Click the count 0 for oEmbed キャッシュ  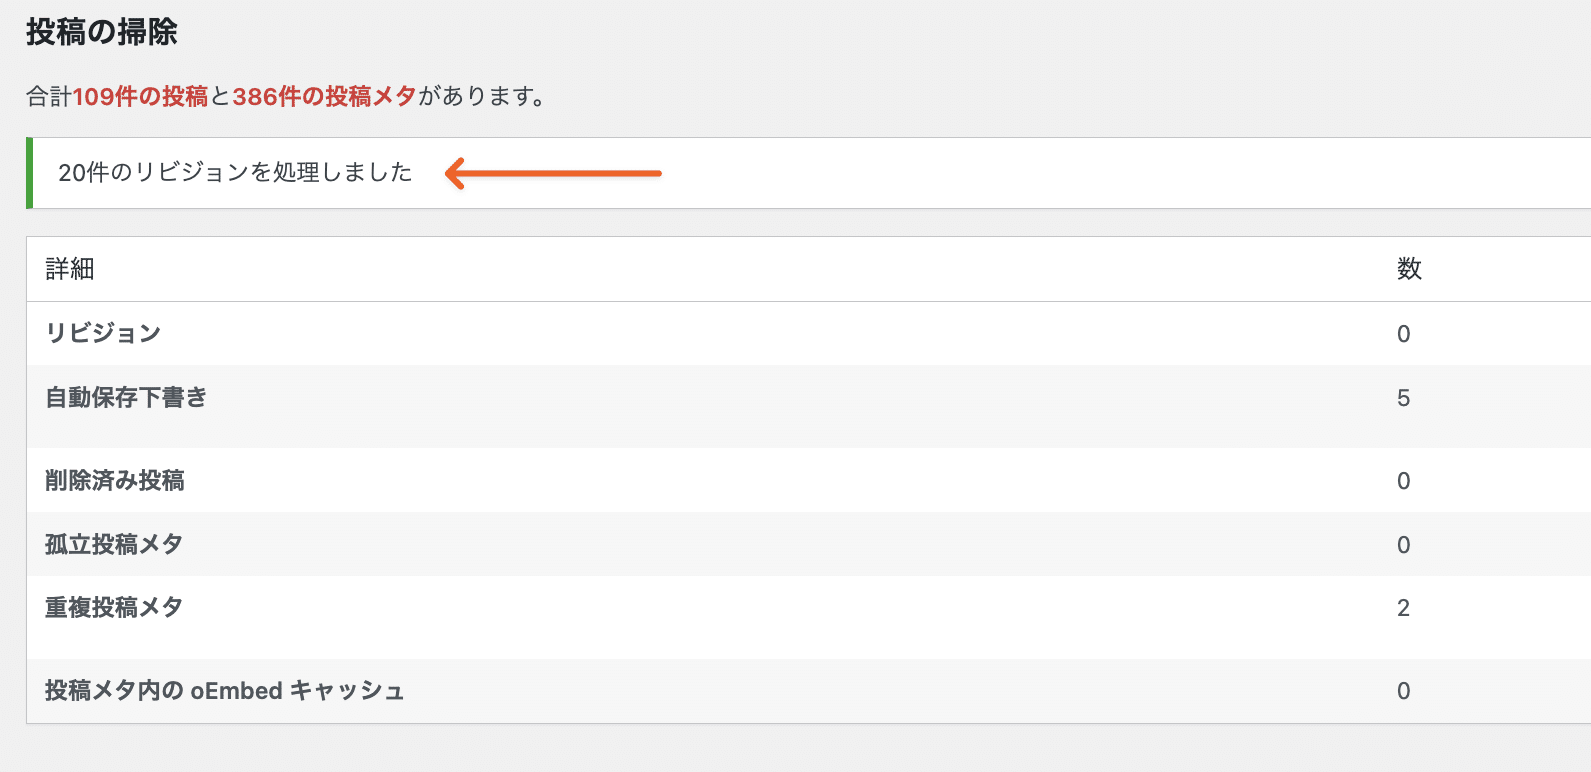pyautogui.click(x=1403, y=691)
